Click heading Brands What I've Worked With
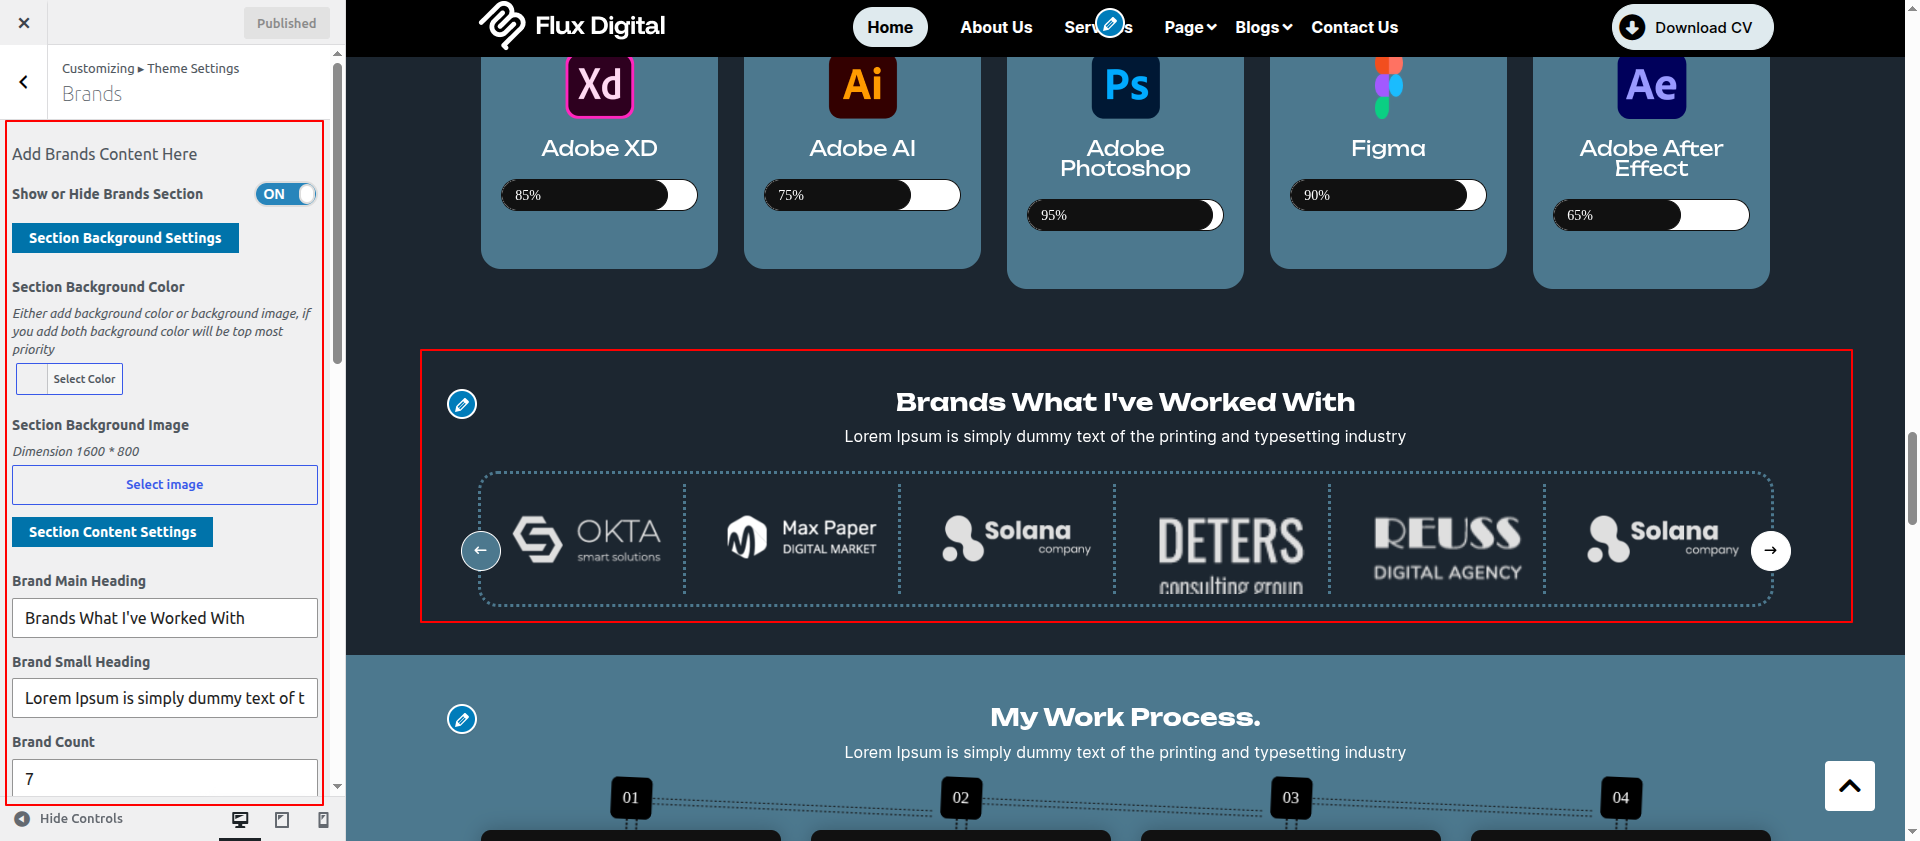Viewport: 1920px width, 841px height. pos(1125,402)
